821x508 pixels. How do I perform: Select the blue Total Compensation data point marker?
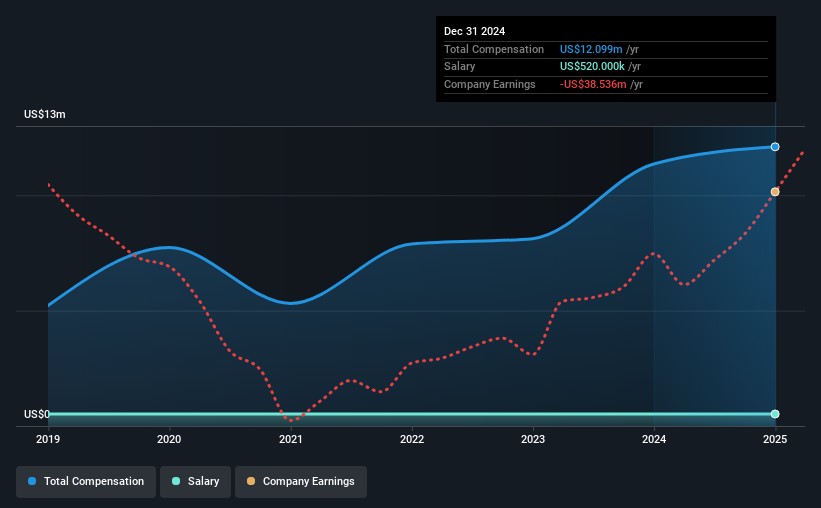click(x=775, y=147)
